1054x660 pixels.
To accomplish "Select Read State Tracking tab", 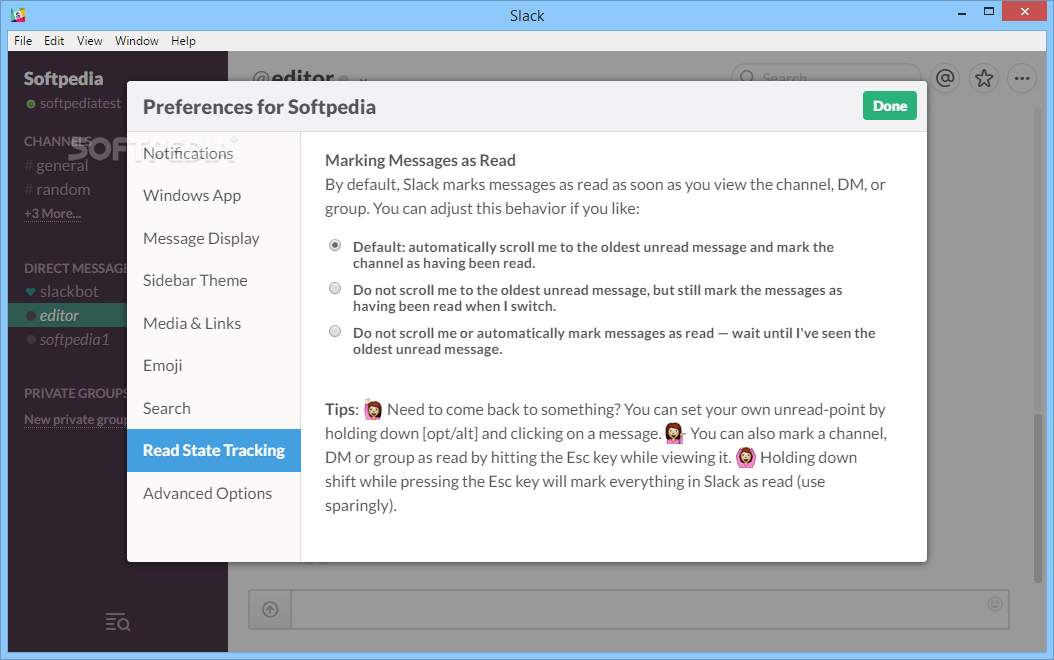I will click(x=214, y=450).
